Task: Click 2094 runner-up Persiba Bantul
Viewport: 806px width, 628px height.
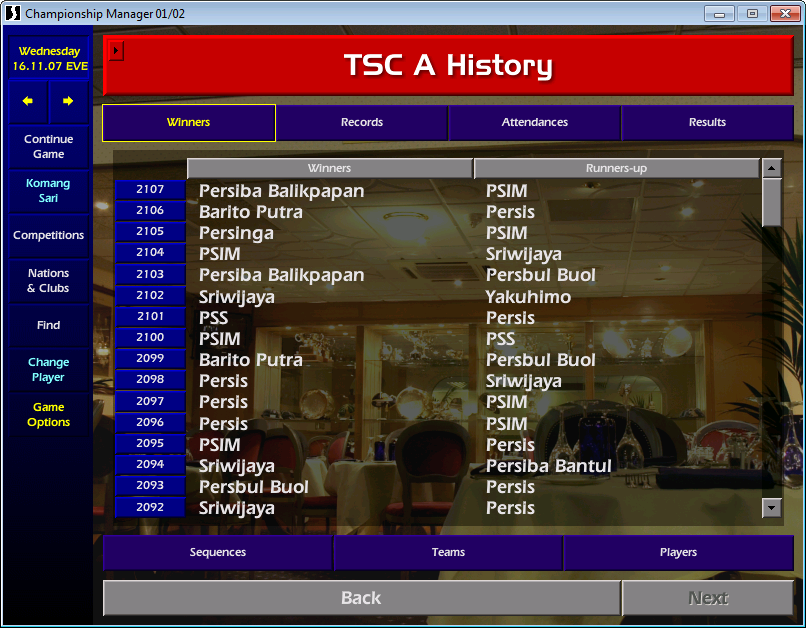Action: tap(549, 466)
